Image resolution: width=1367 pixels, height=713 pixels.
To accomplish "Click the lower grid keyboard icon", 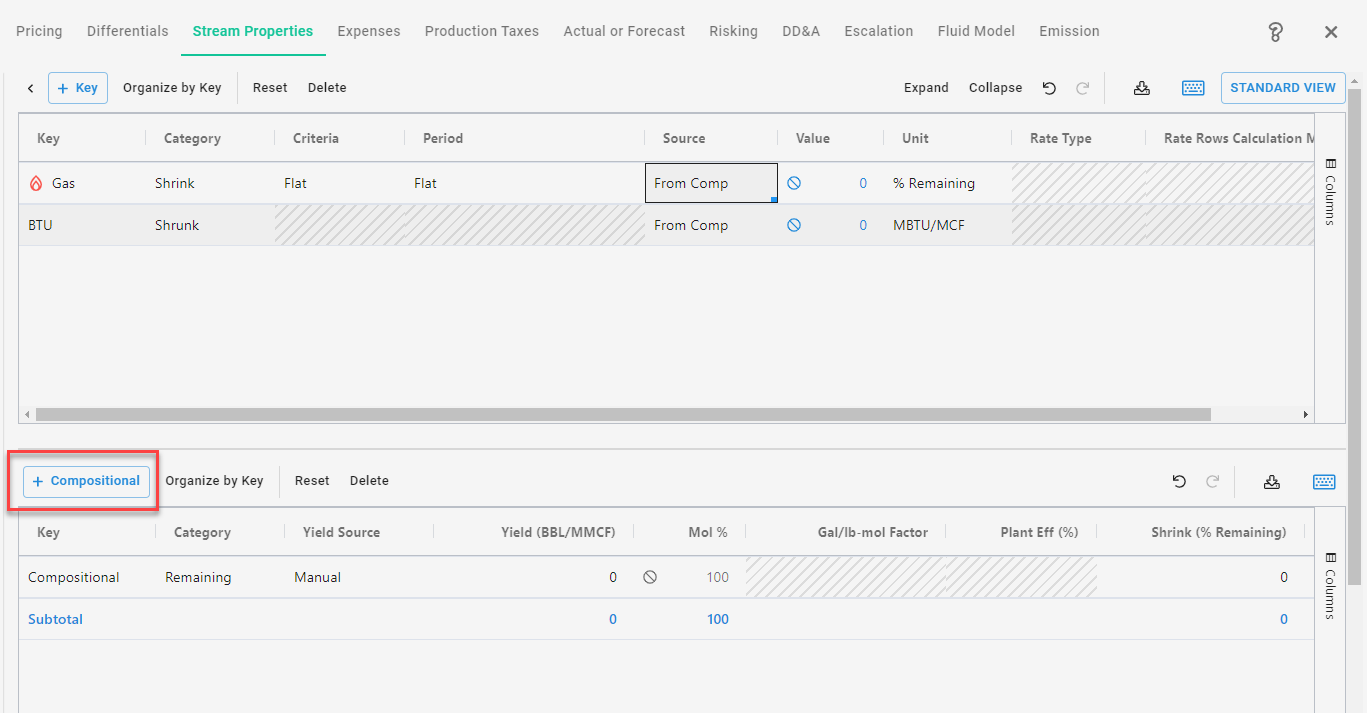I will point(1324,482).
